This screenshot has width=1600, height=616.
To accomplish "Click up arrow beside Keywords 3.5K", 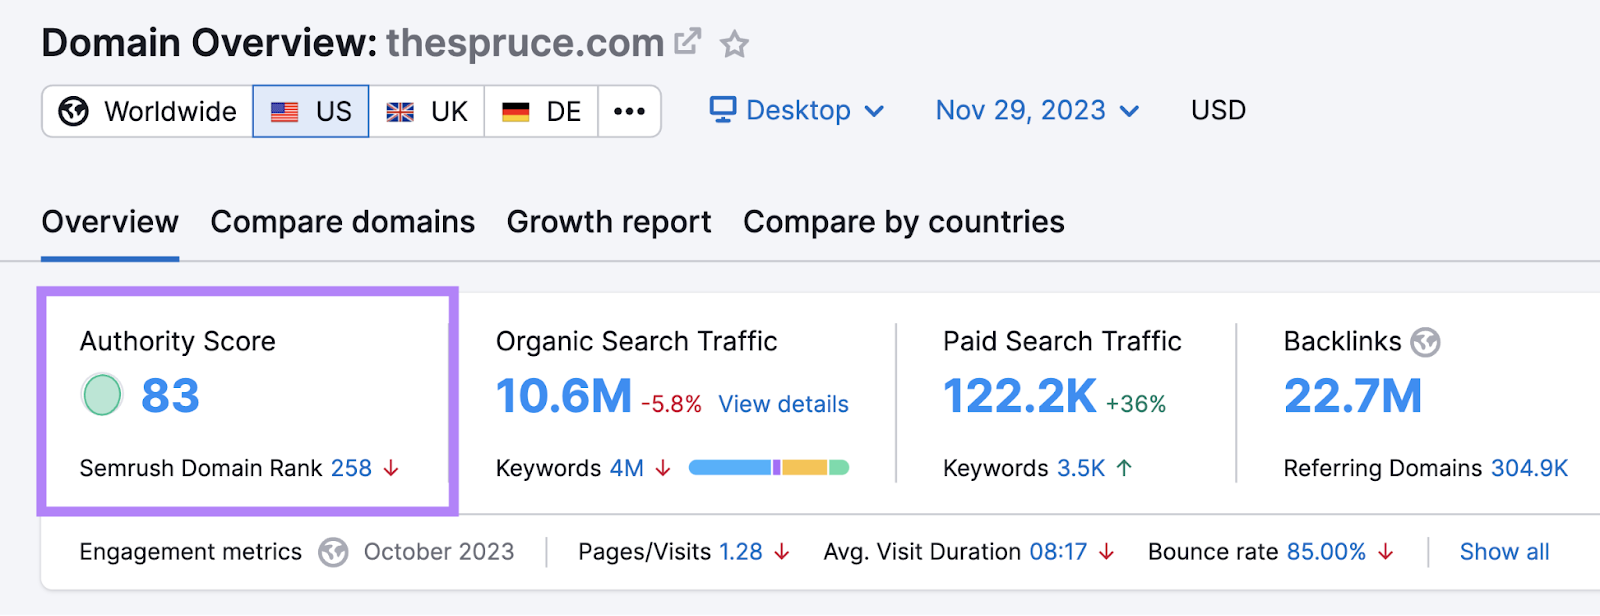I will (x=1124, y=468).
